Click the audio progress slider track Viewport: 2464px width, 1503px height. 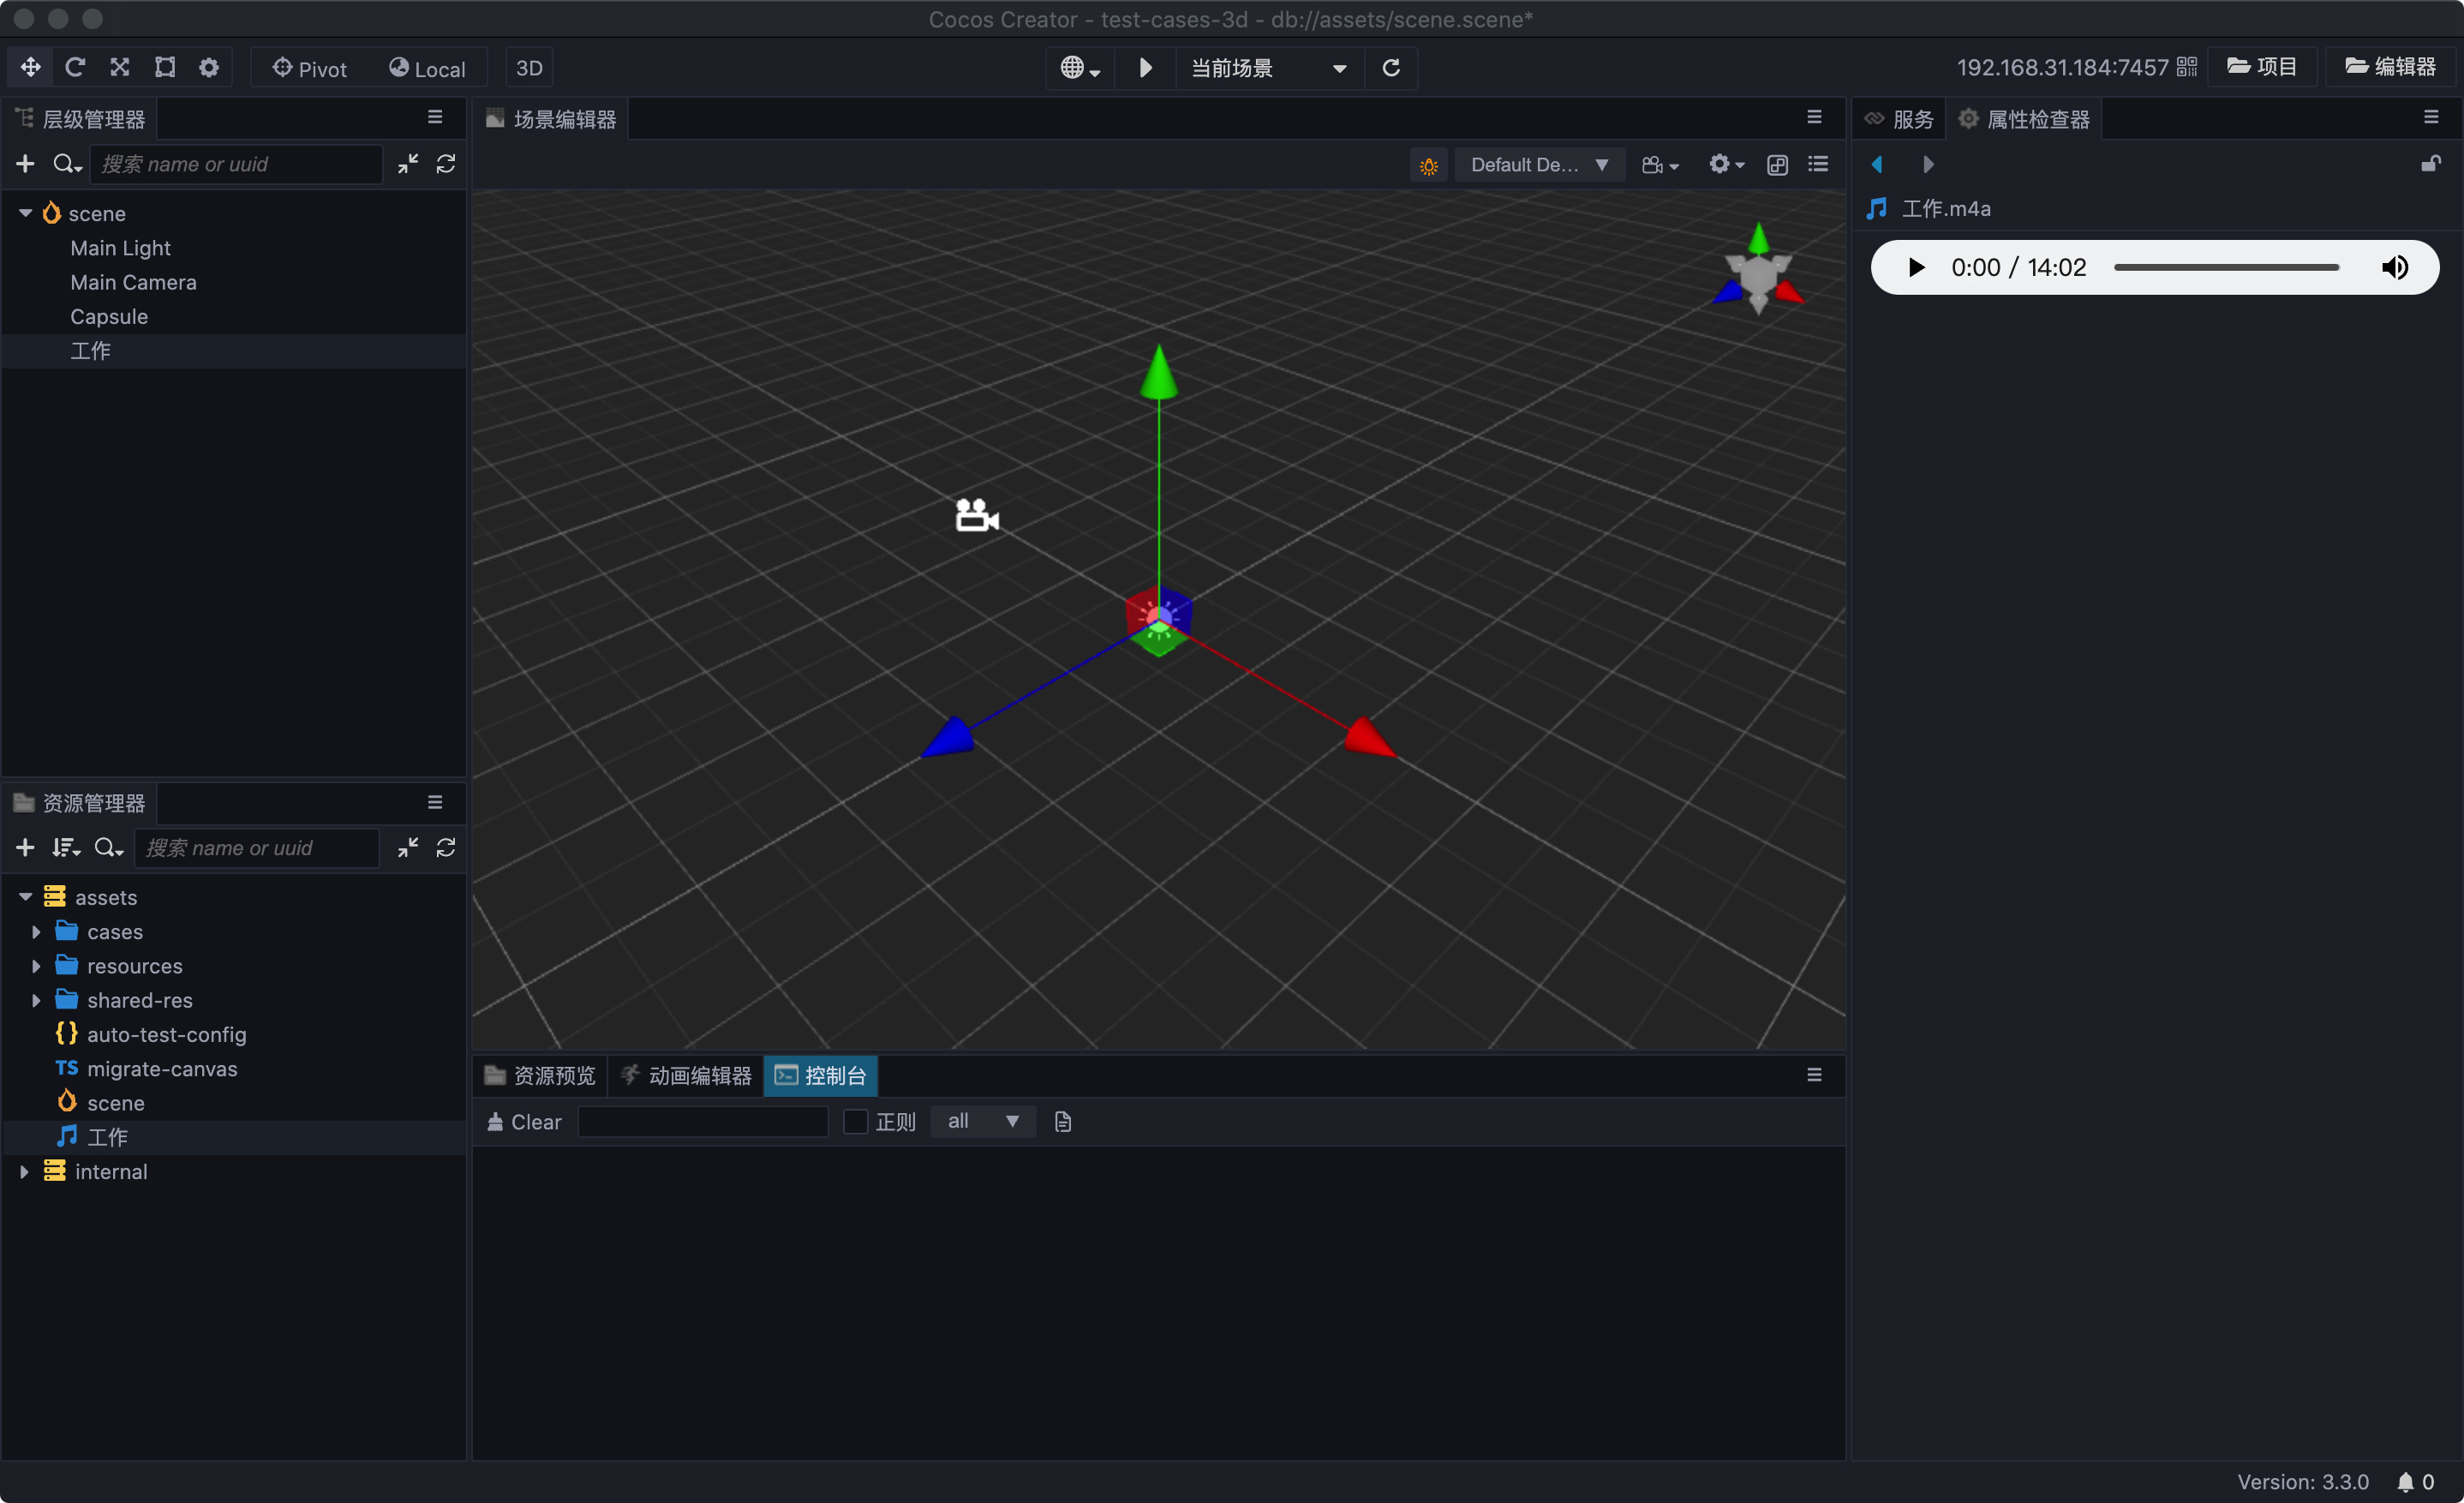(x=2226, y=267)
